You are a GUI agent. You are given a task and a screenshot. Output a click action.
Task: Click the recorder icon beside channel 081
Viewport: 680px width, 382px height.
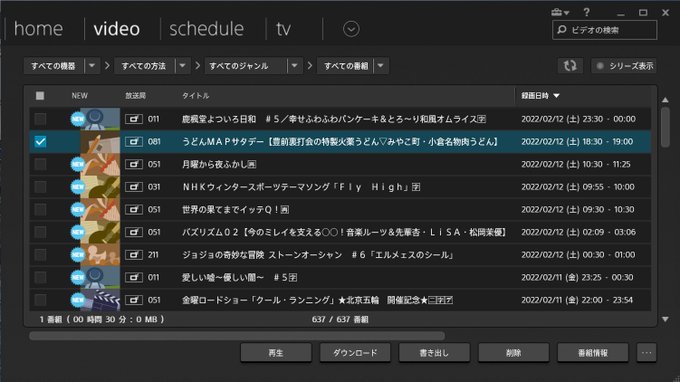point(134,141)
